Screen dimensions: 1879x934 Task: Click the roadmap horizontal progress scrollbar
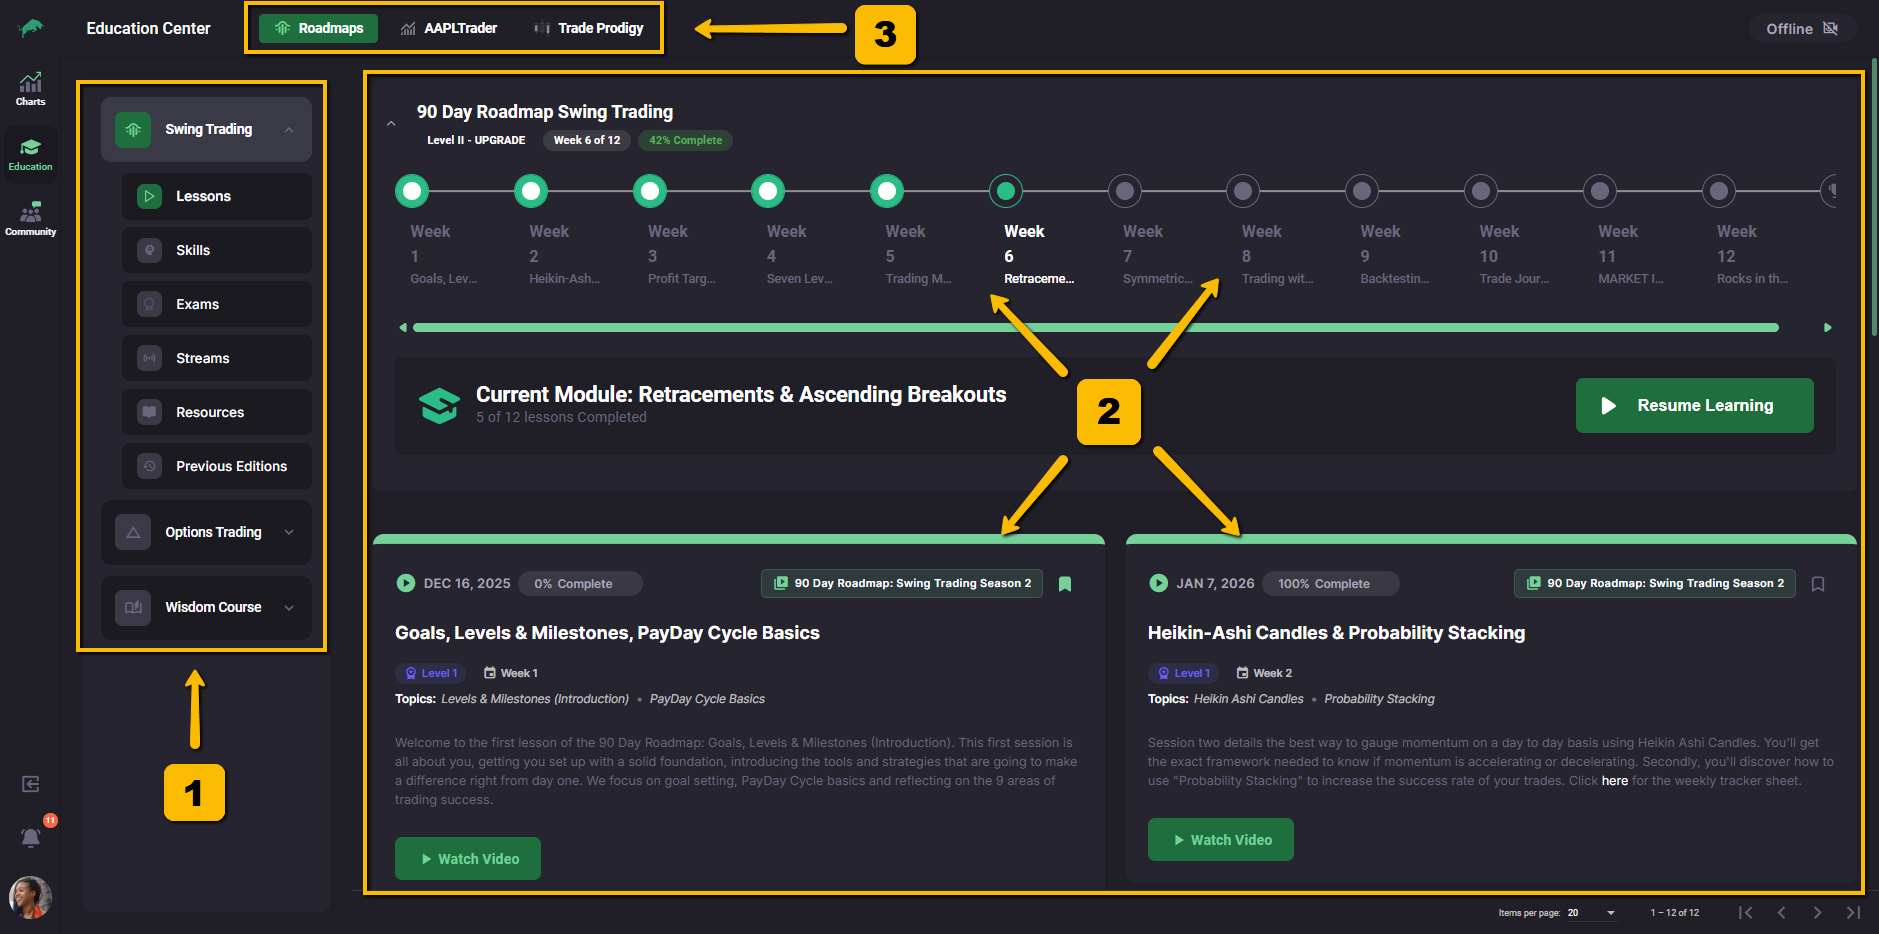click(x=1095, y=328)
